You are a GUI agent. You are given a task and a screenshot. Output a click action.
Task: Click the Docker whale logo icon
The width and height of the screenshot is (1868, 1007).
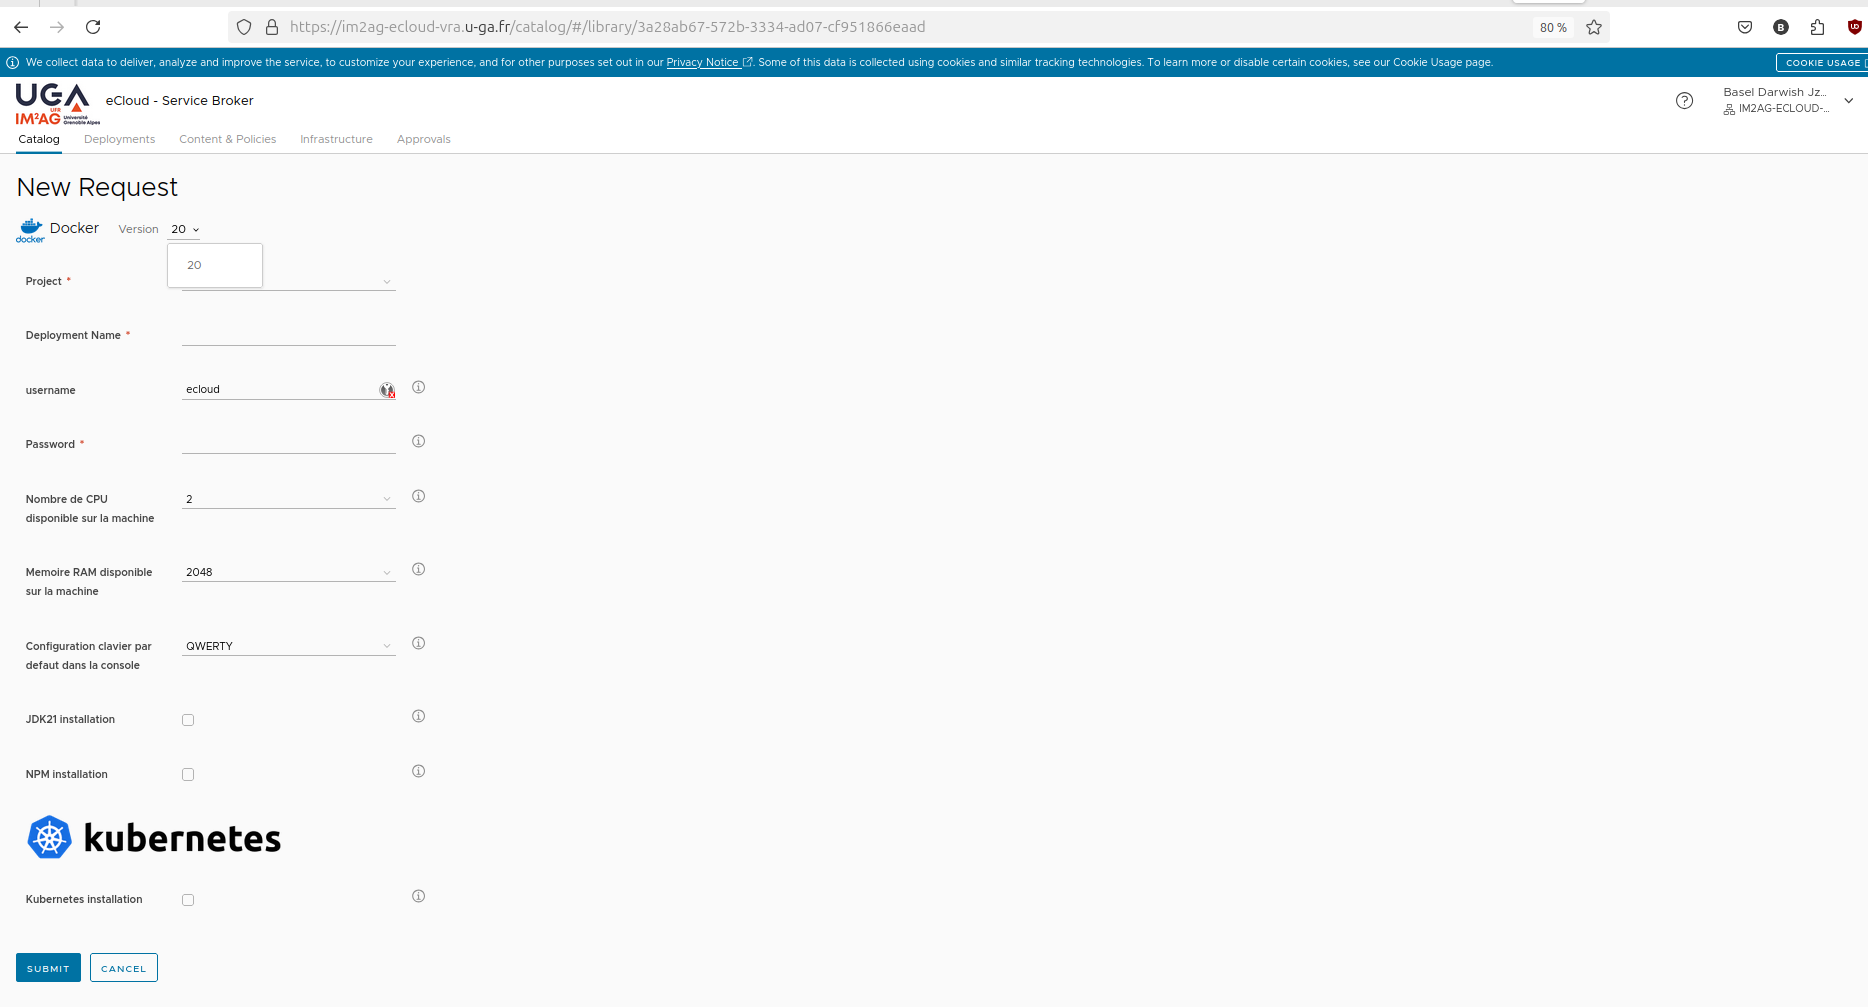tap(31, 228)
